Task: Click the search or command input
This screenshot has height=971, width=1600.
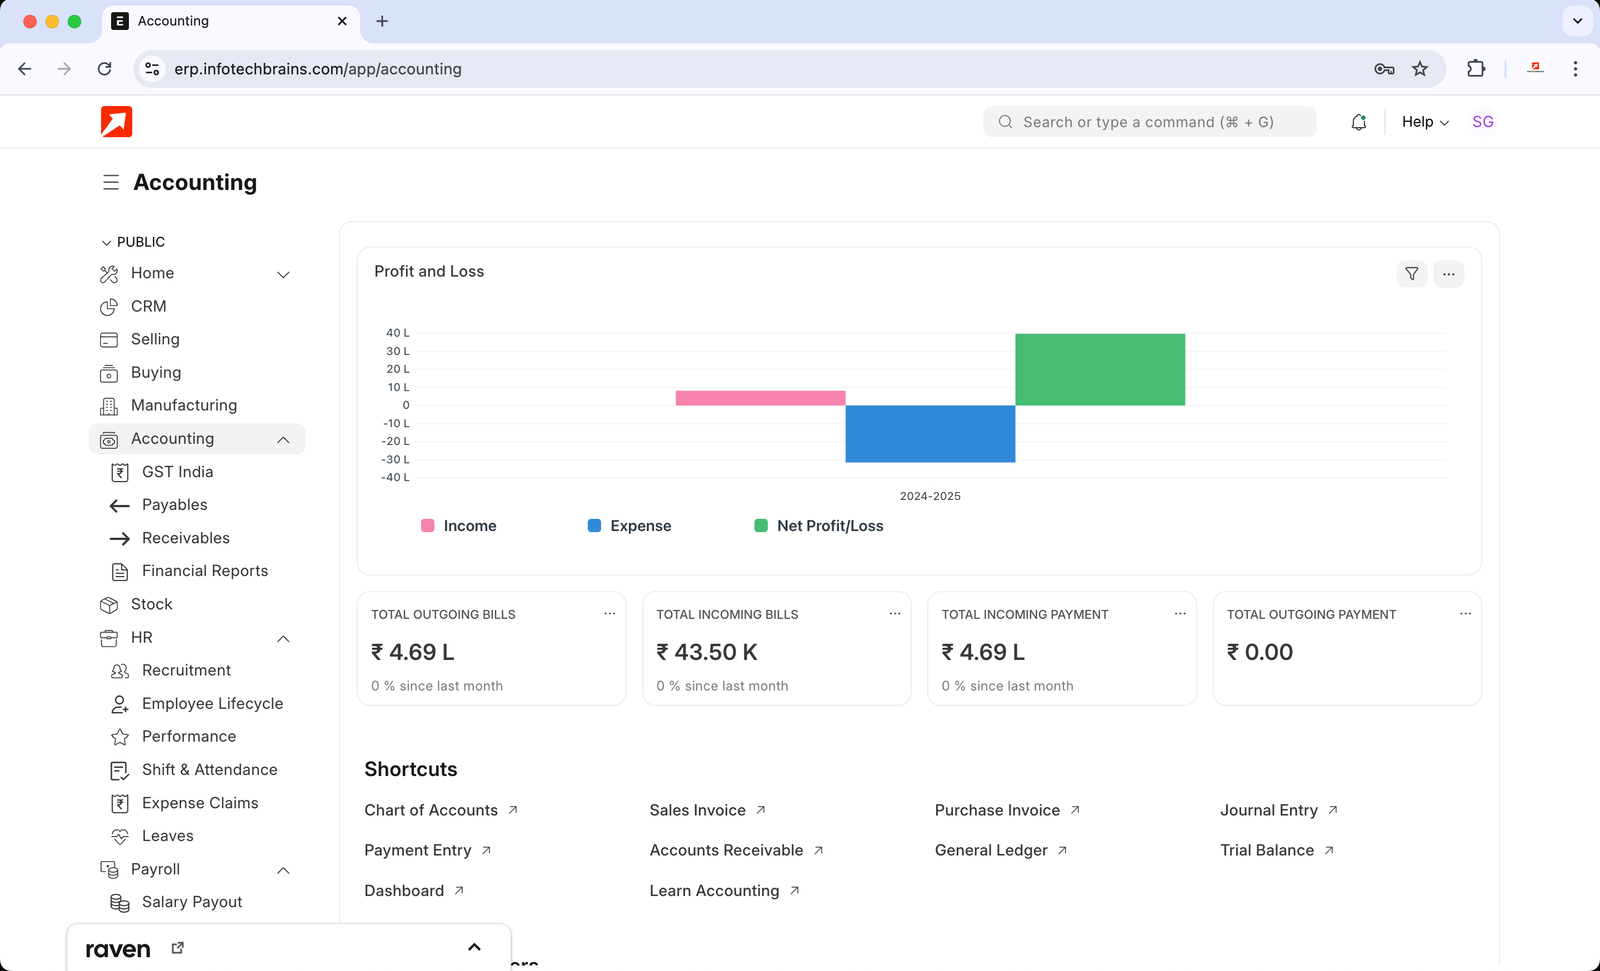Action: pos(1150,122)
